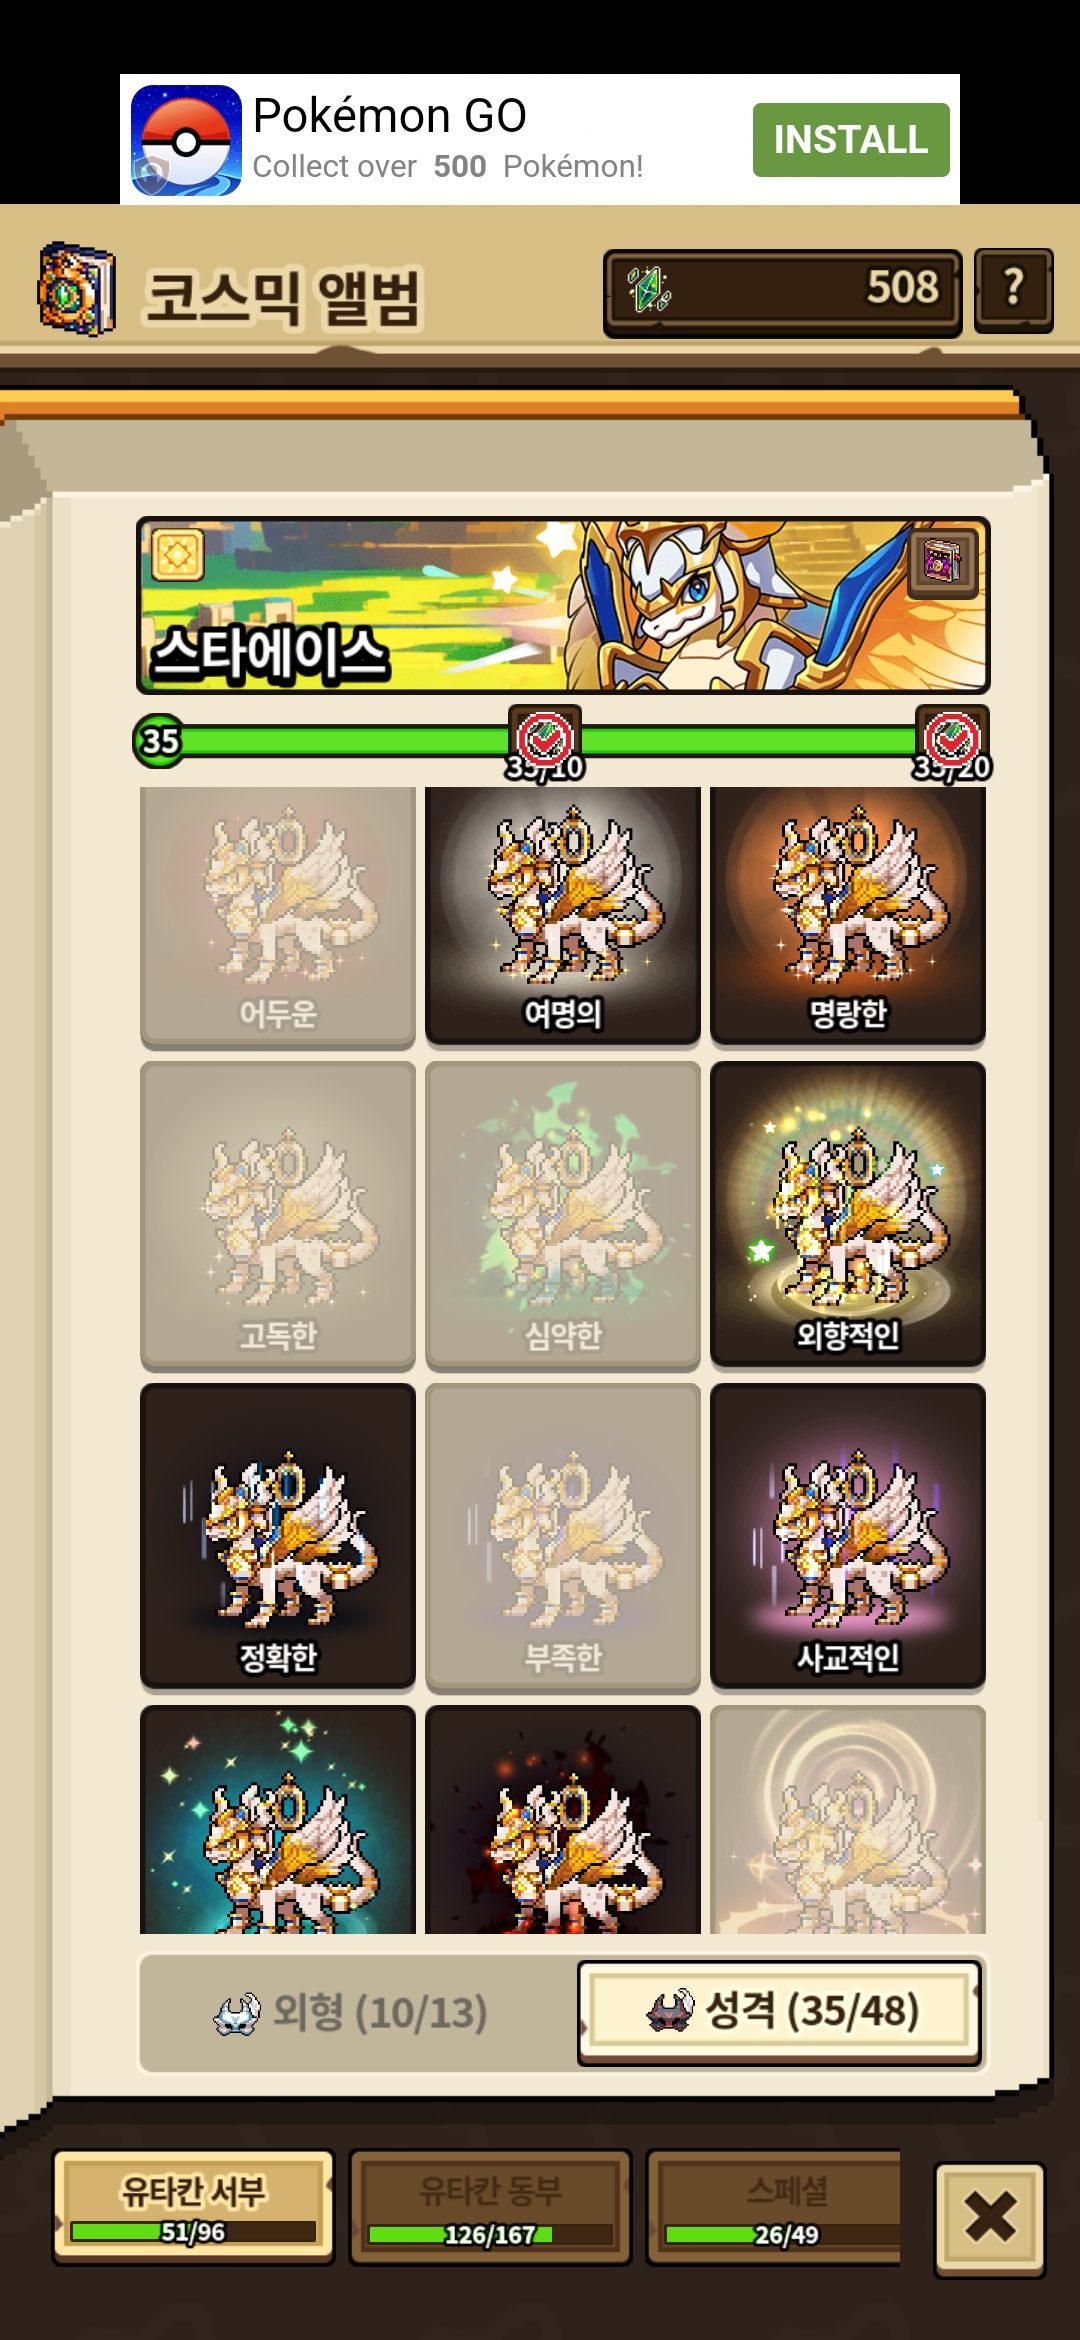
Task: Tap the green level 35 badge
Action: point(159,741)
